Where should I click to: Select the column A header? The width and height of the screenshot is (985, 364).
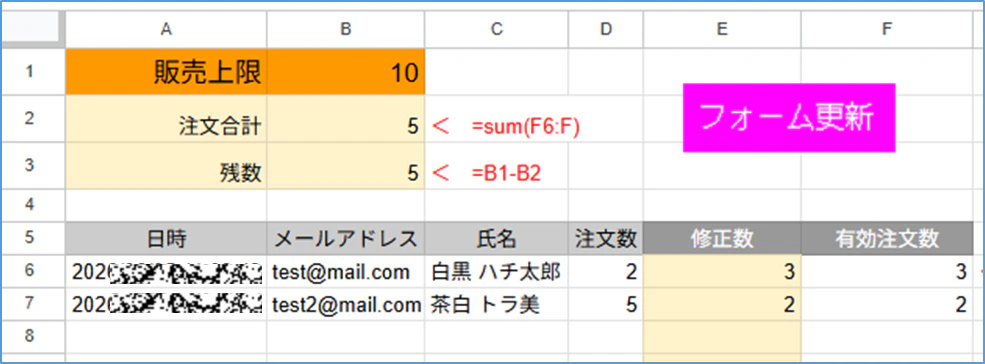(x=166, y=30)
